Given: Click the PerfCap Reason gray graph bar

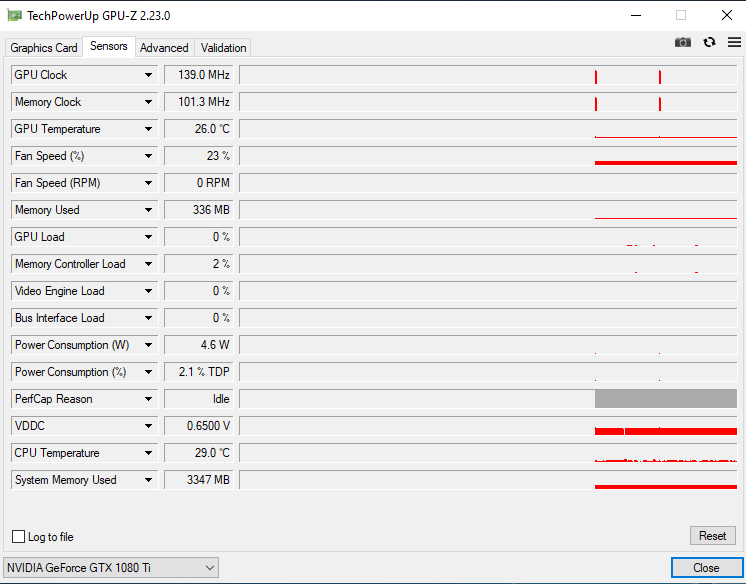Looking at the screenshot, I should 666,399.
